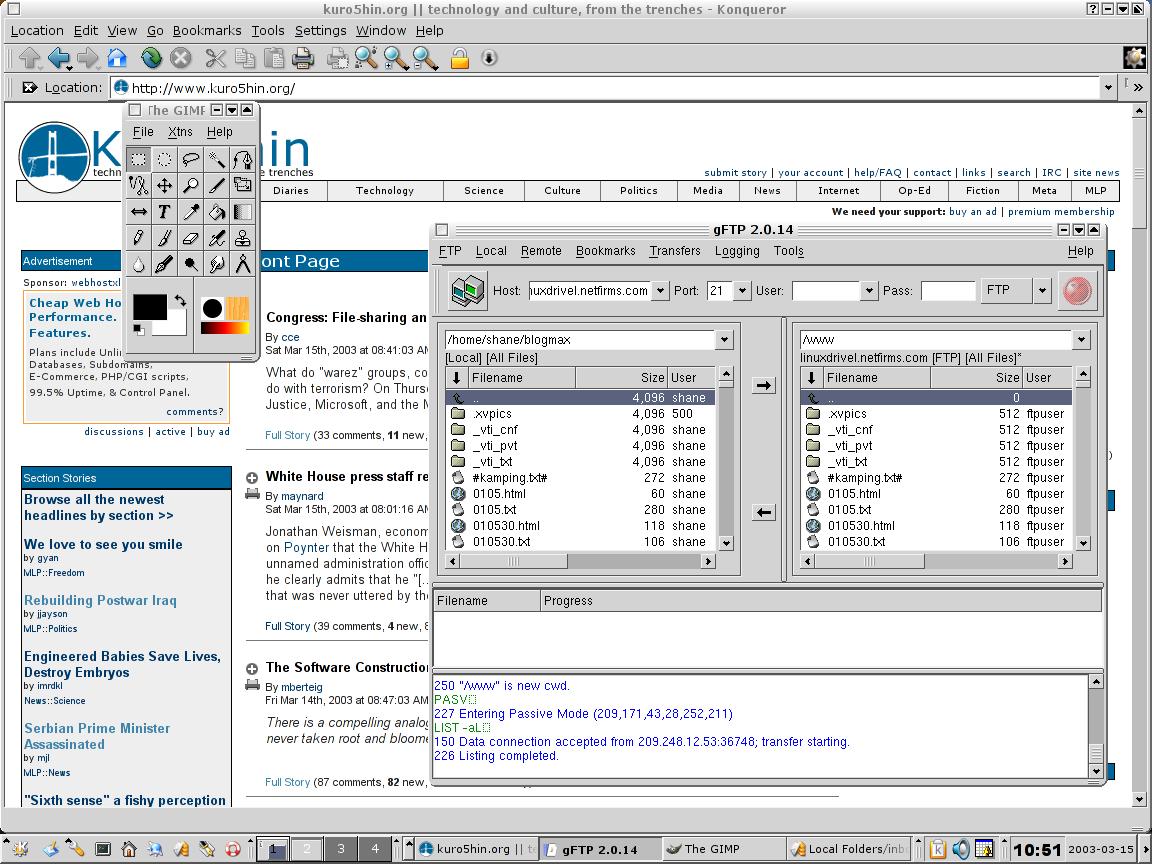Choose the Eraser tool in GIMP

[x=190, y=237]
